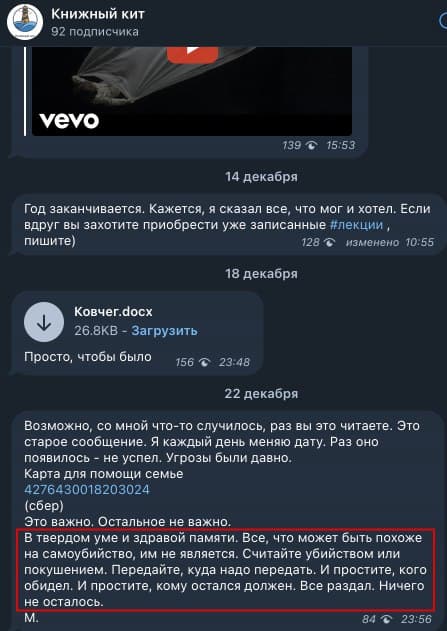447x631 pixels.
Task: Click the eye icon beside 156 views
Action: click(204, 362)
